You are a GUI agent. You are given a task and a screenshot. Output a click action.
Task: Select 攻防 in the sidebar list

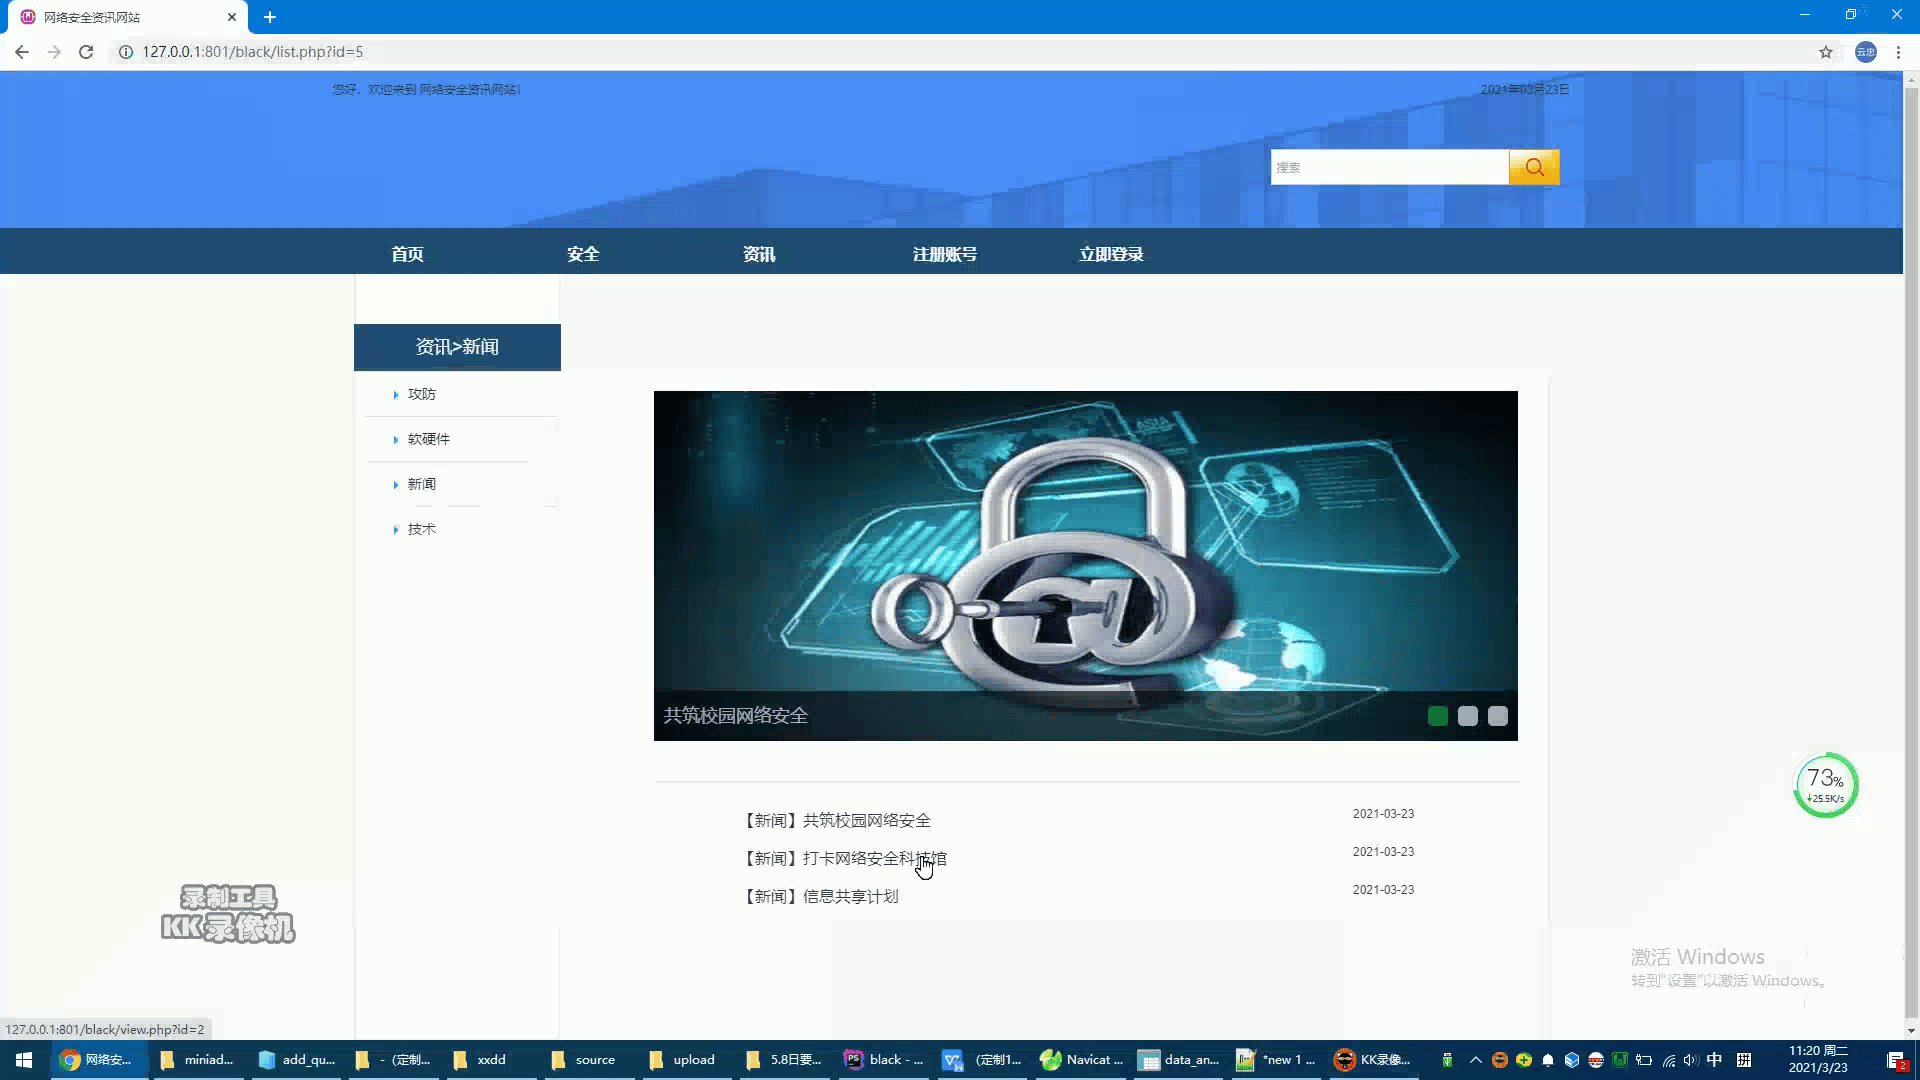click(421, 394)
